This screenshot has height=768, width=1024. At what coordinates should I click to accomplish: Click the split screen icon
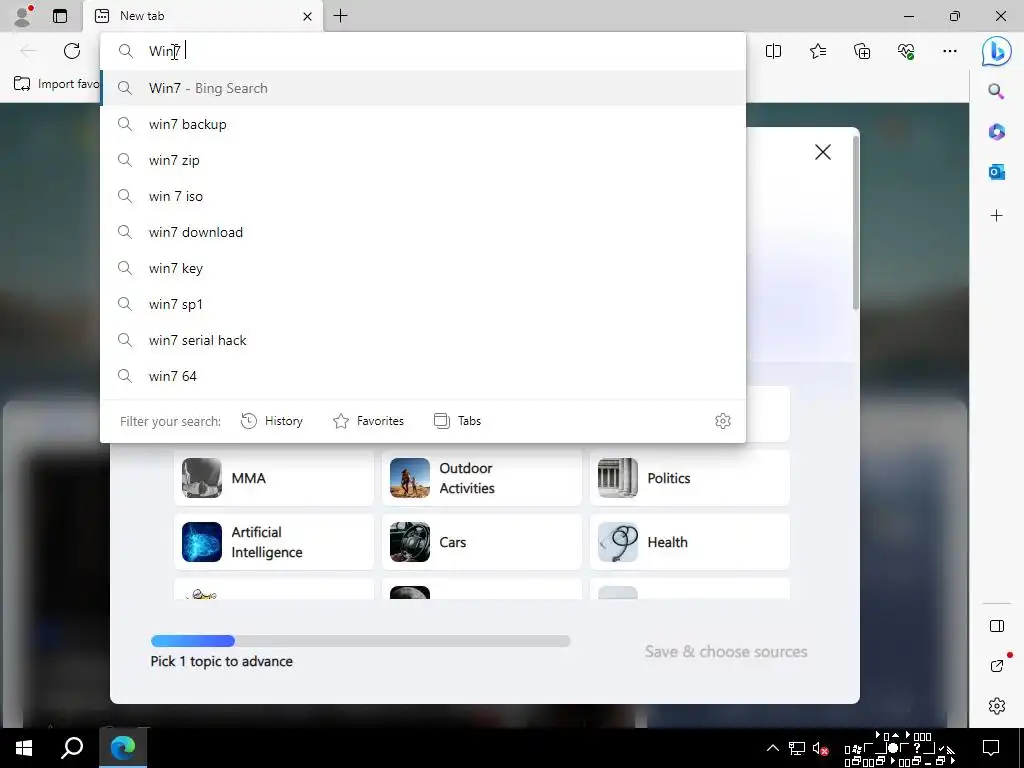773,51
